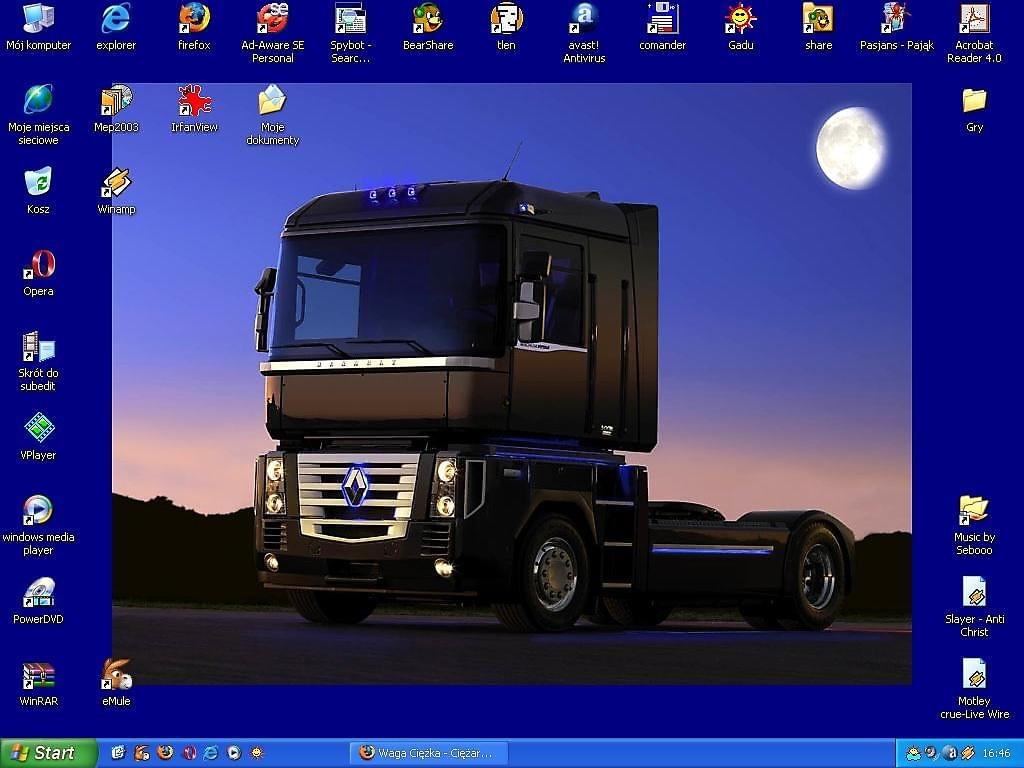Click the 16:46 clock in the taskbar
The height and width of the screenshot is (768, 1024).
coord(996,754)
